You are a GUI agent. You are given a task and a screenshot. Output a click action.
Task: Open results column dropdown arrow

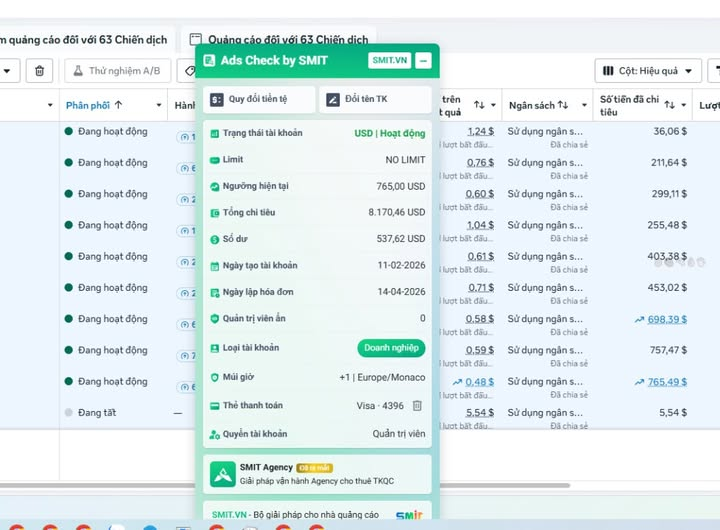(x=493, y=105)
